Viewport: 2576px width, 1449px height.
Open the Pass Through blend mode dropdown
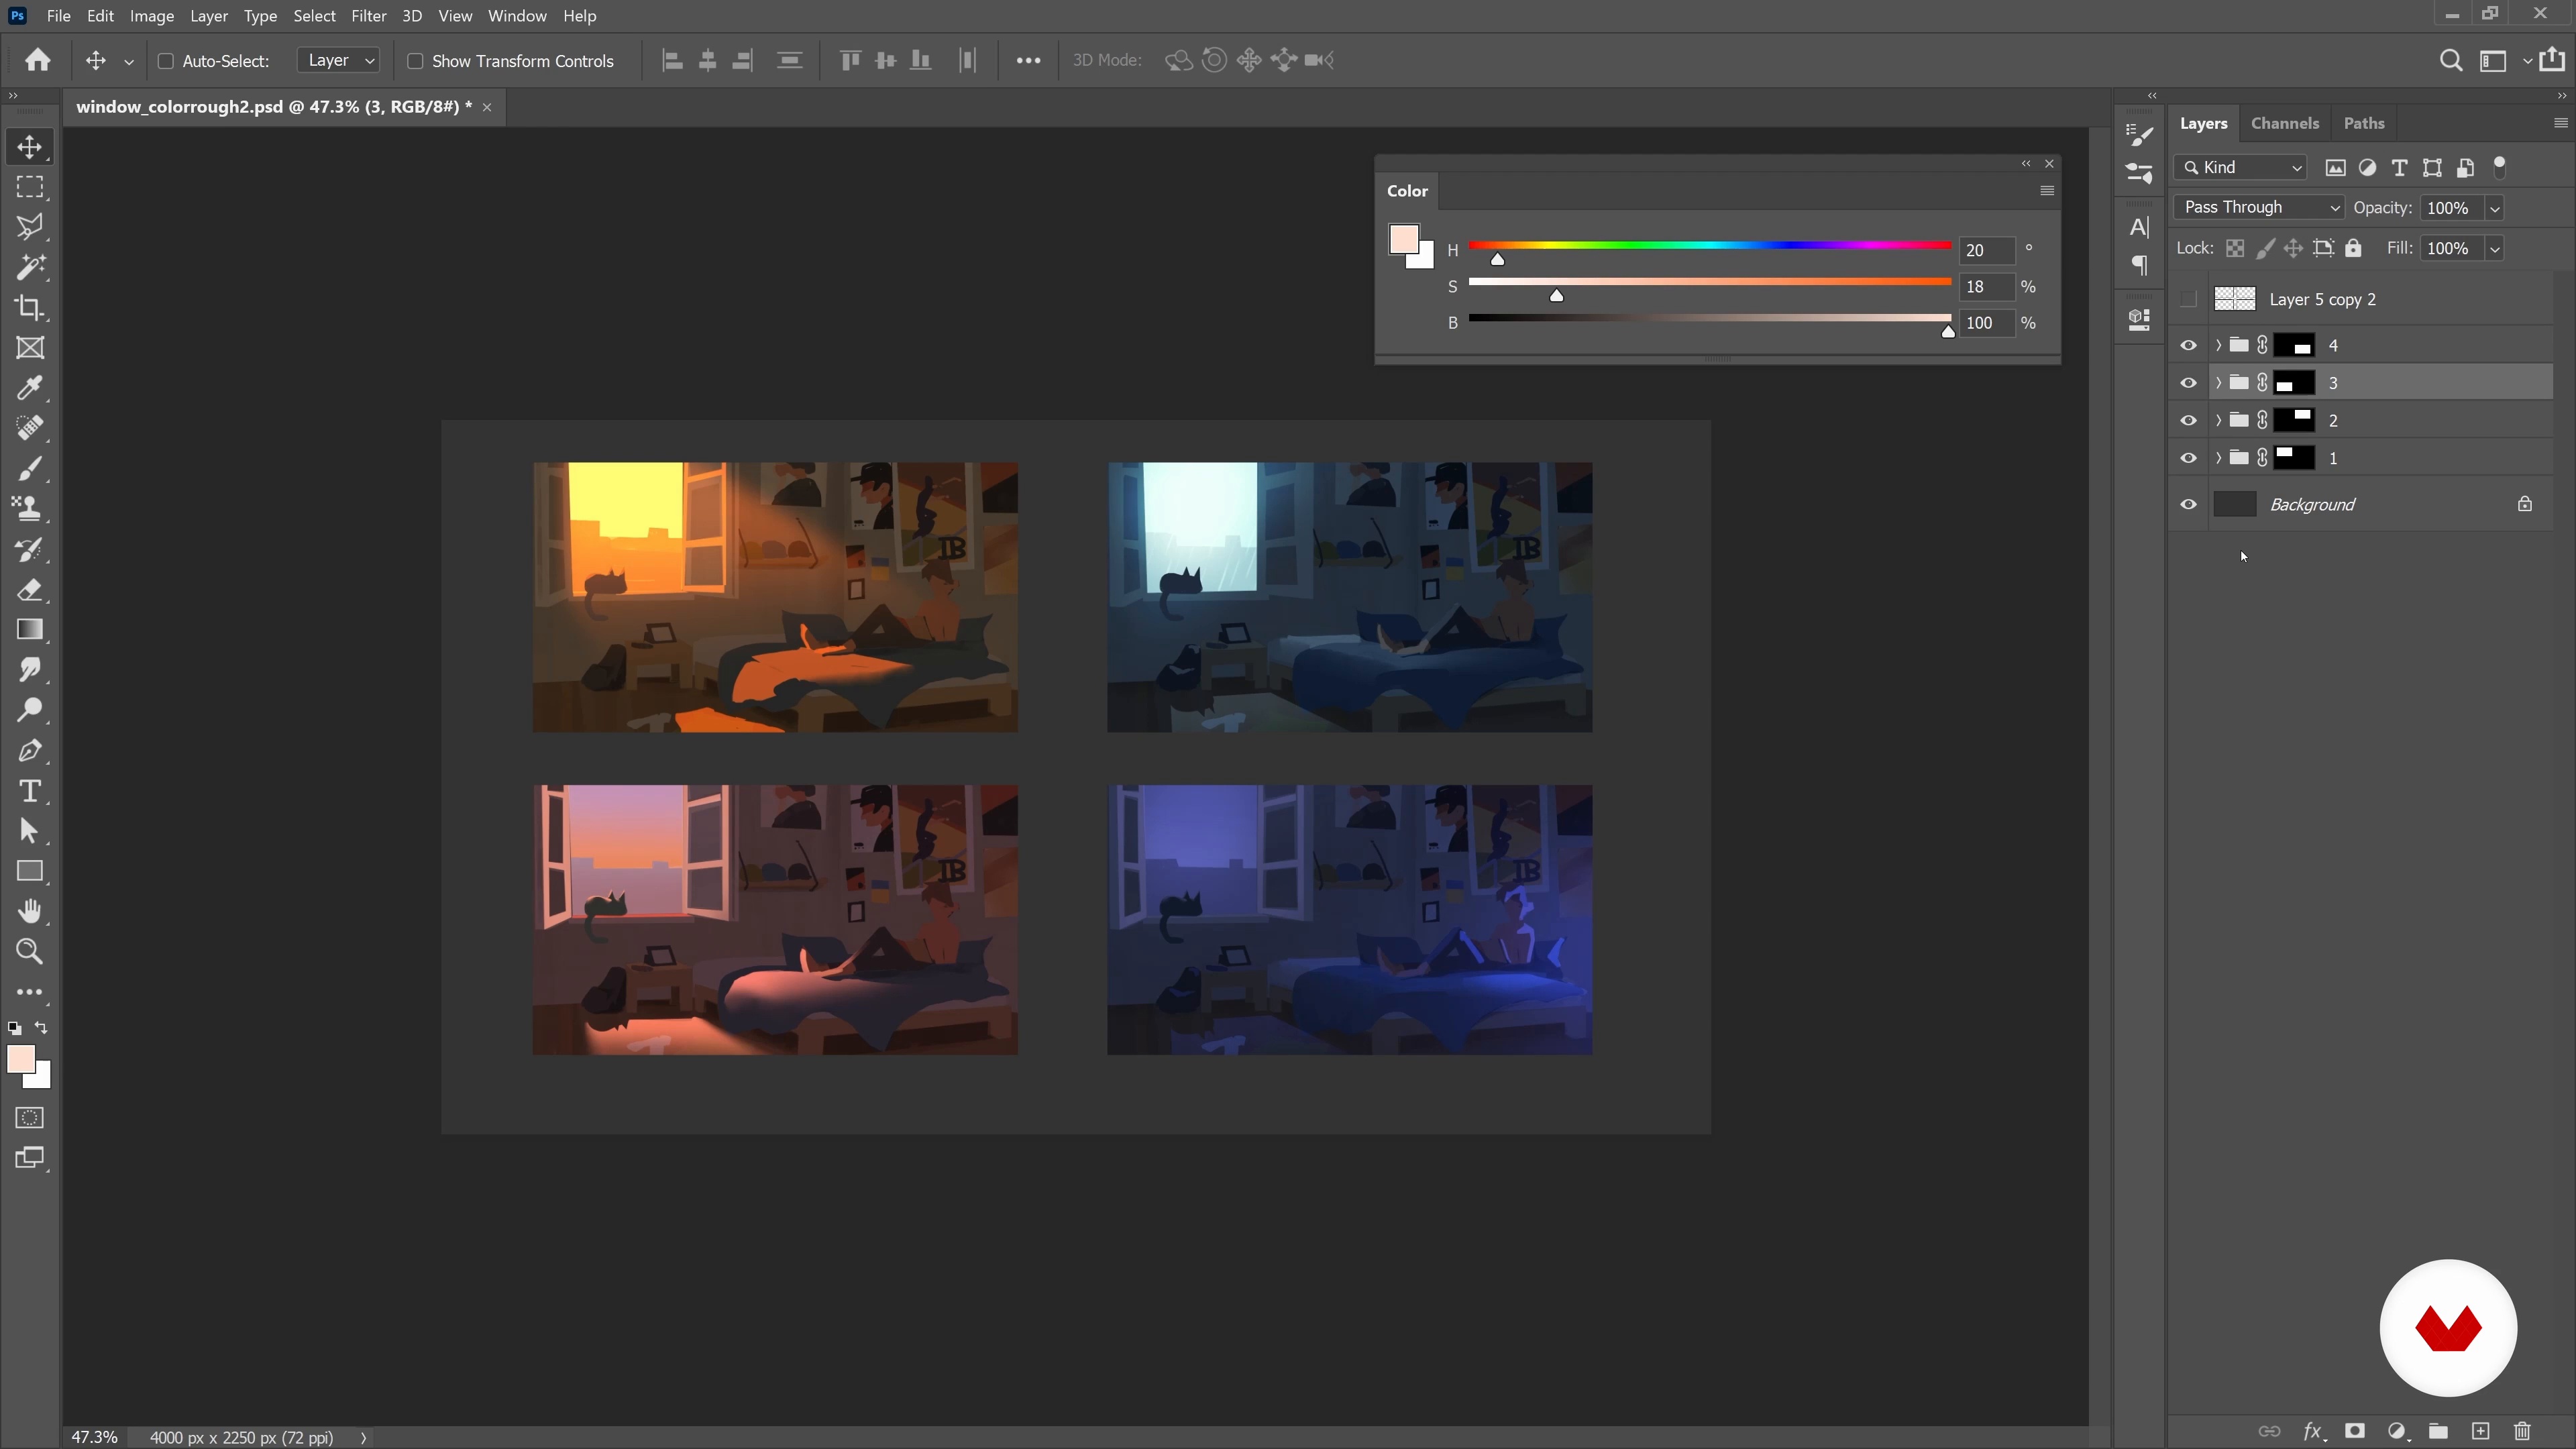[x=2259, y=208]
